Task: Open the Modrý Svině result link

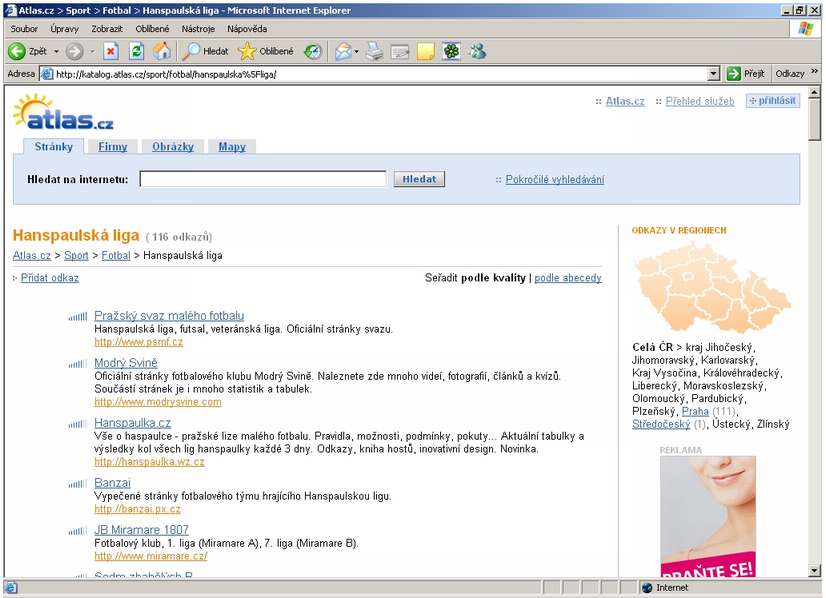Action: 126,362
